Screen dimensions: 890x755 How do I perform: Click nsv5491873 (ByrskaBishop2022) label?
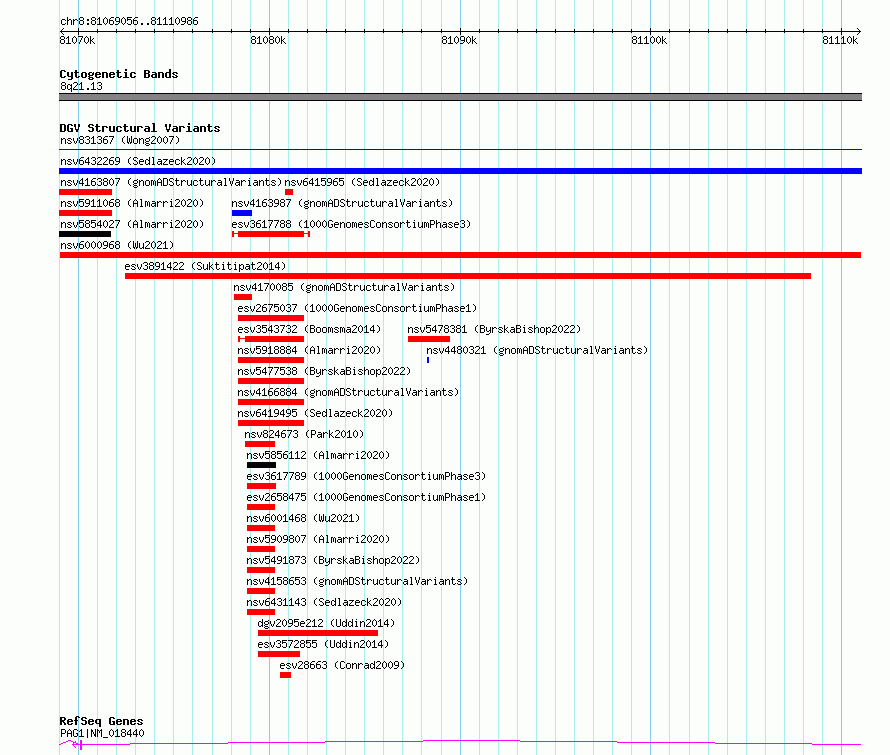[x=333, y=560]
